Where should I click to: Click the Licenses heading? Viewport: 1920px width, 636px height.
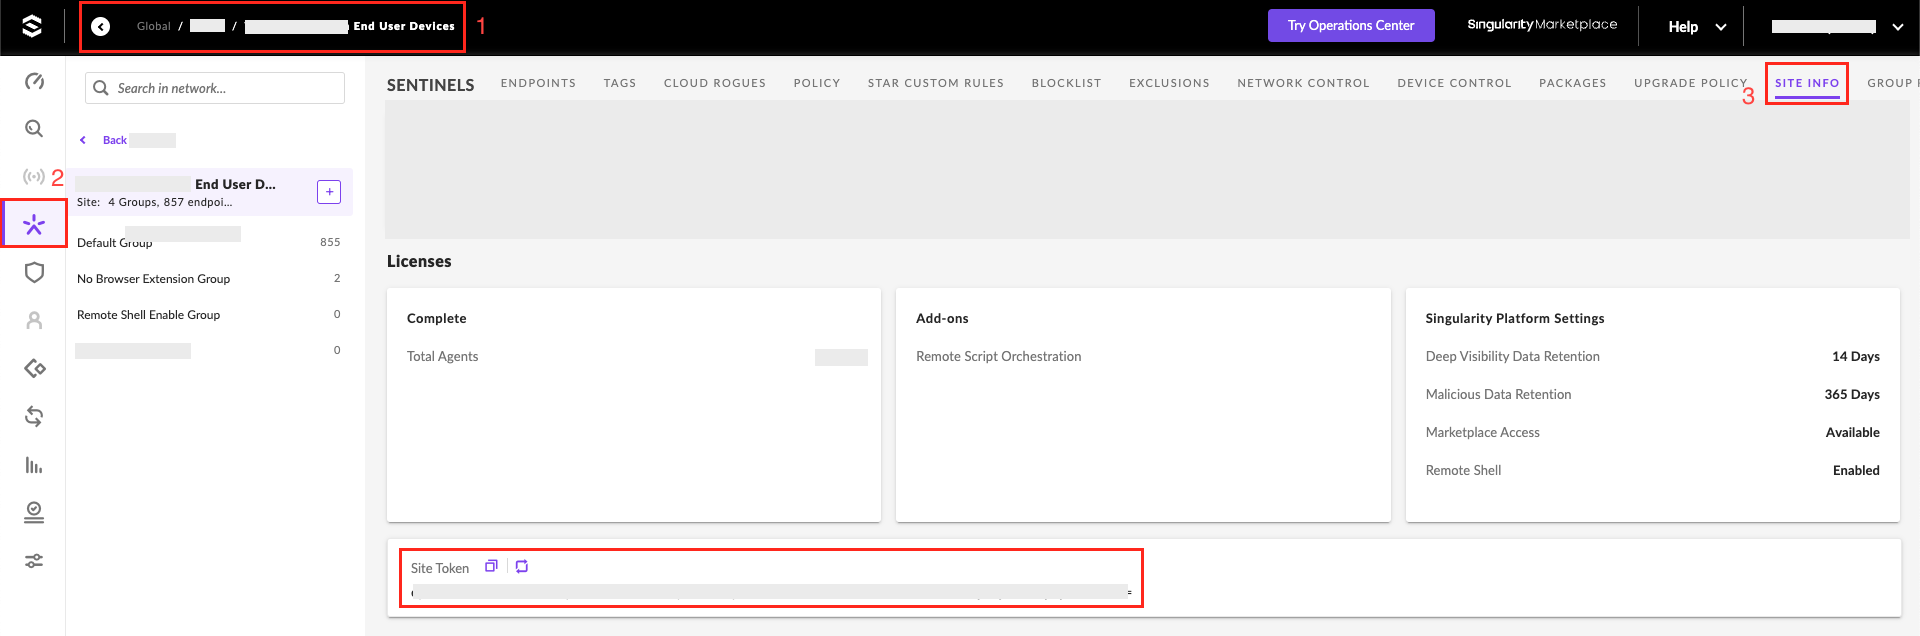[x=419, y=261]
